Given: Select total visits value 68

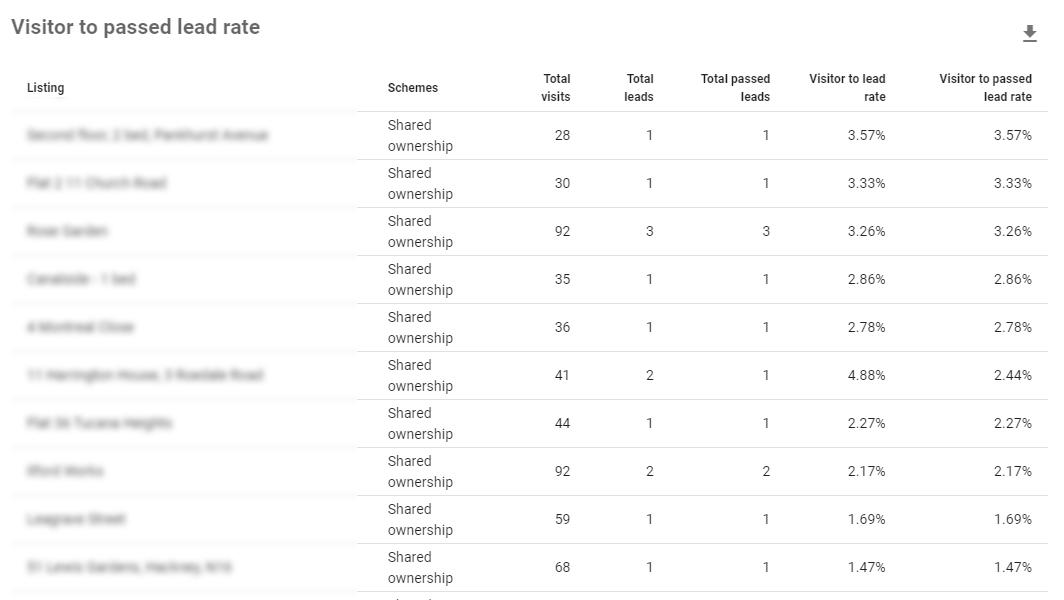Looking at the screenshot, I should click(562, 567).
